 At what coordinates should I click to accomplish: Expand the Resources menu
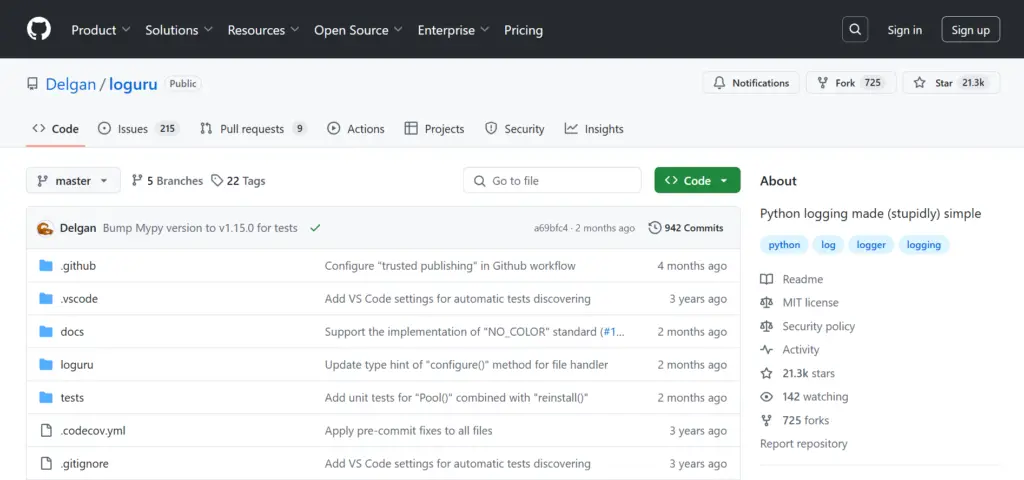pos(263,30)
